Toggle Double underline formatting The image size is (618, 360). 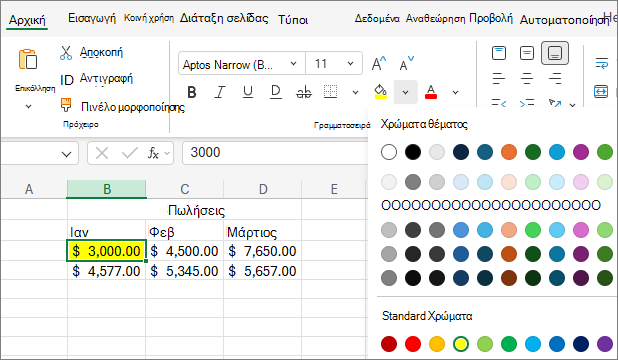[x=275, y=92]
